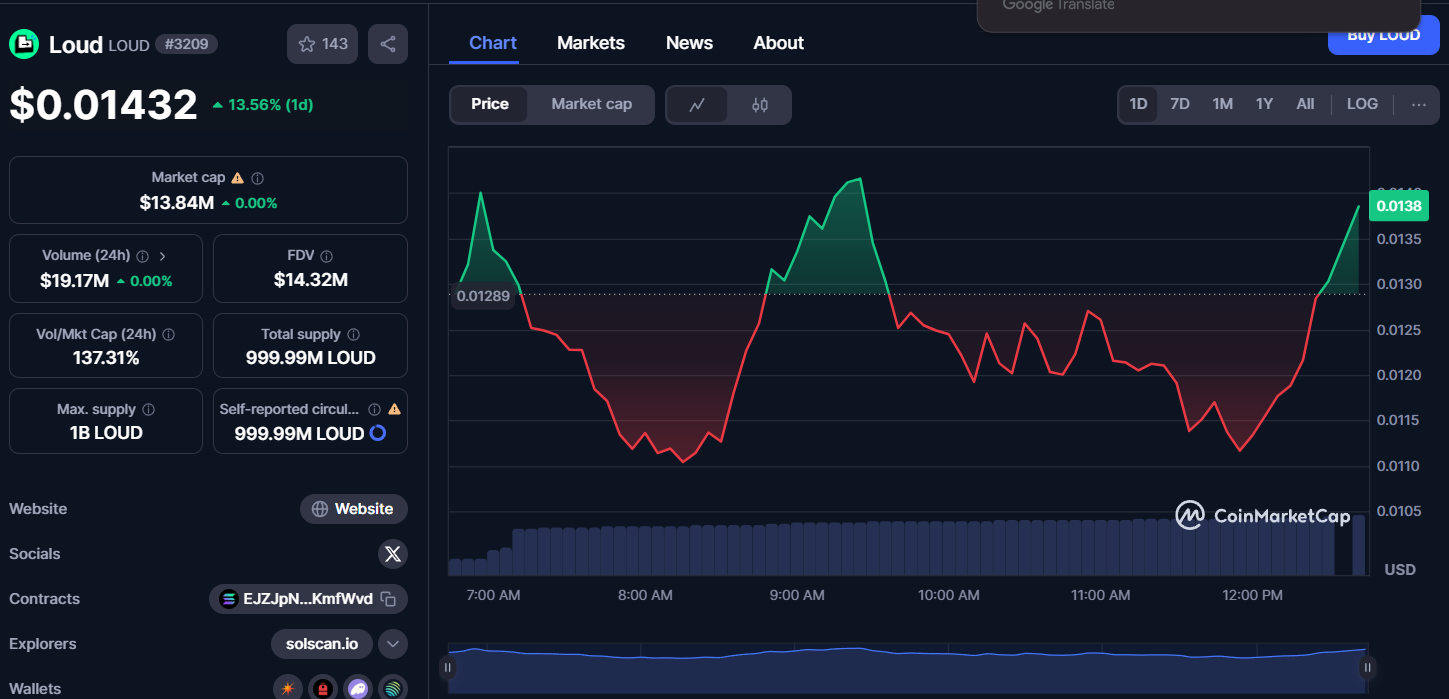Click the 0.01289 open price label
The width and height of the screenshot is (1449, 699).
click(x=483, y=296)
